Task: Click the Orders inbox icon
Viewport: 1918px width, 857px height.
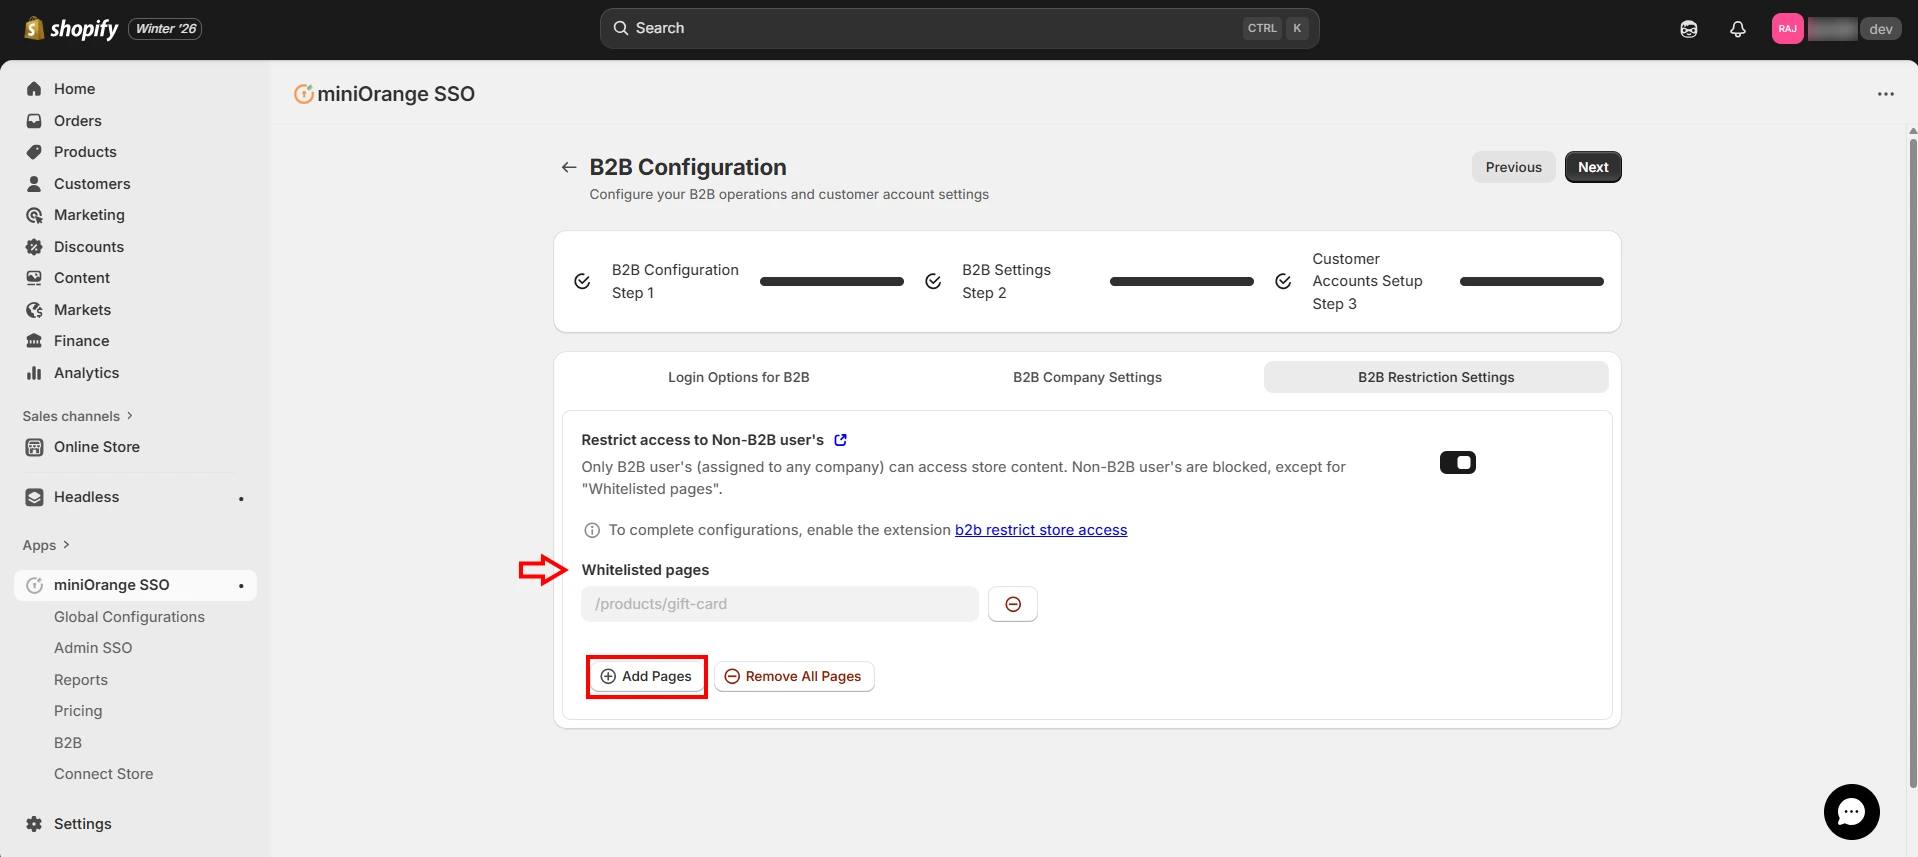Action: pyautogui.click(x=34, y=121)
